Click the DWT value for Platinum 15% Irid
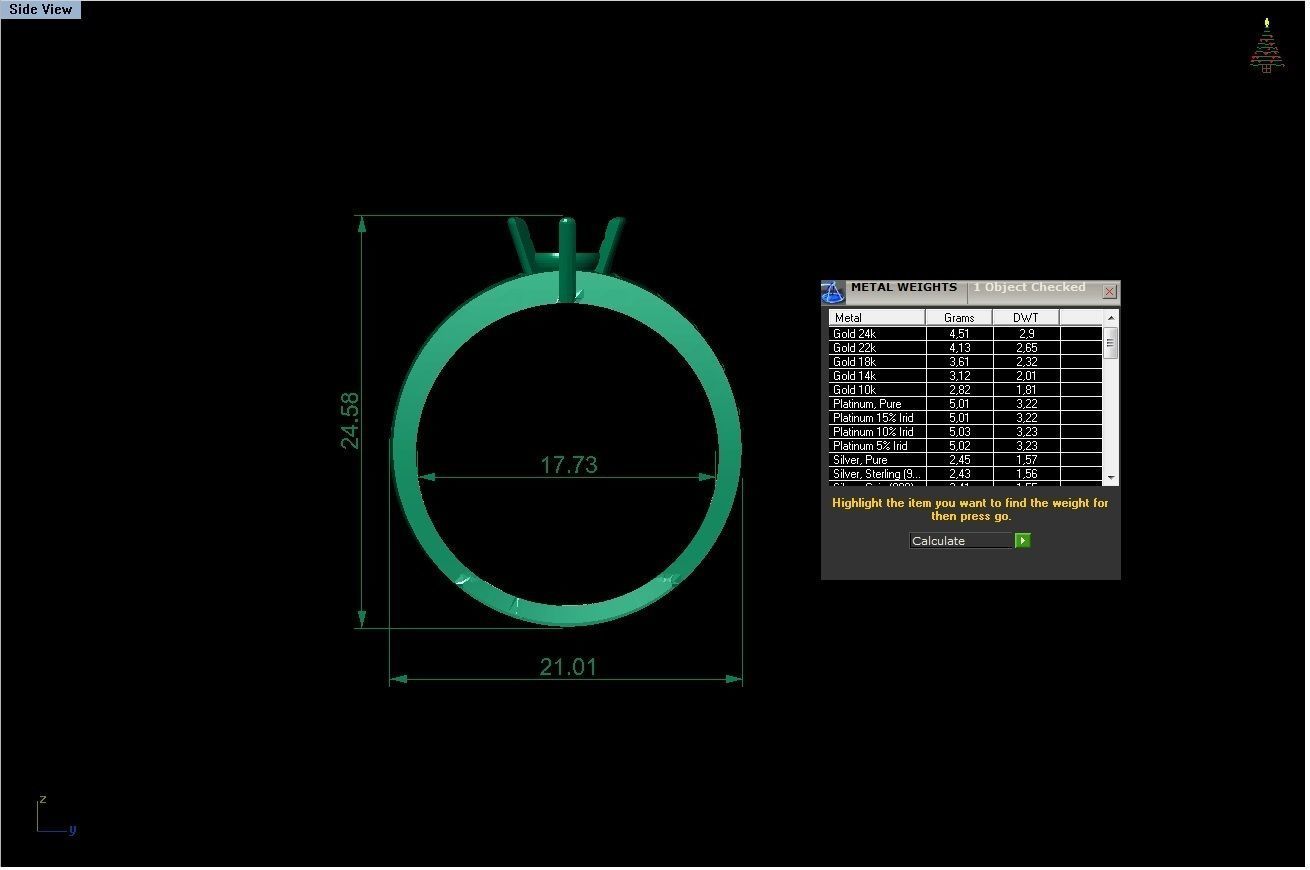This screenshot has width=1310, height=870. pyautogui.click(x=1026, y=418)
